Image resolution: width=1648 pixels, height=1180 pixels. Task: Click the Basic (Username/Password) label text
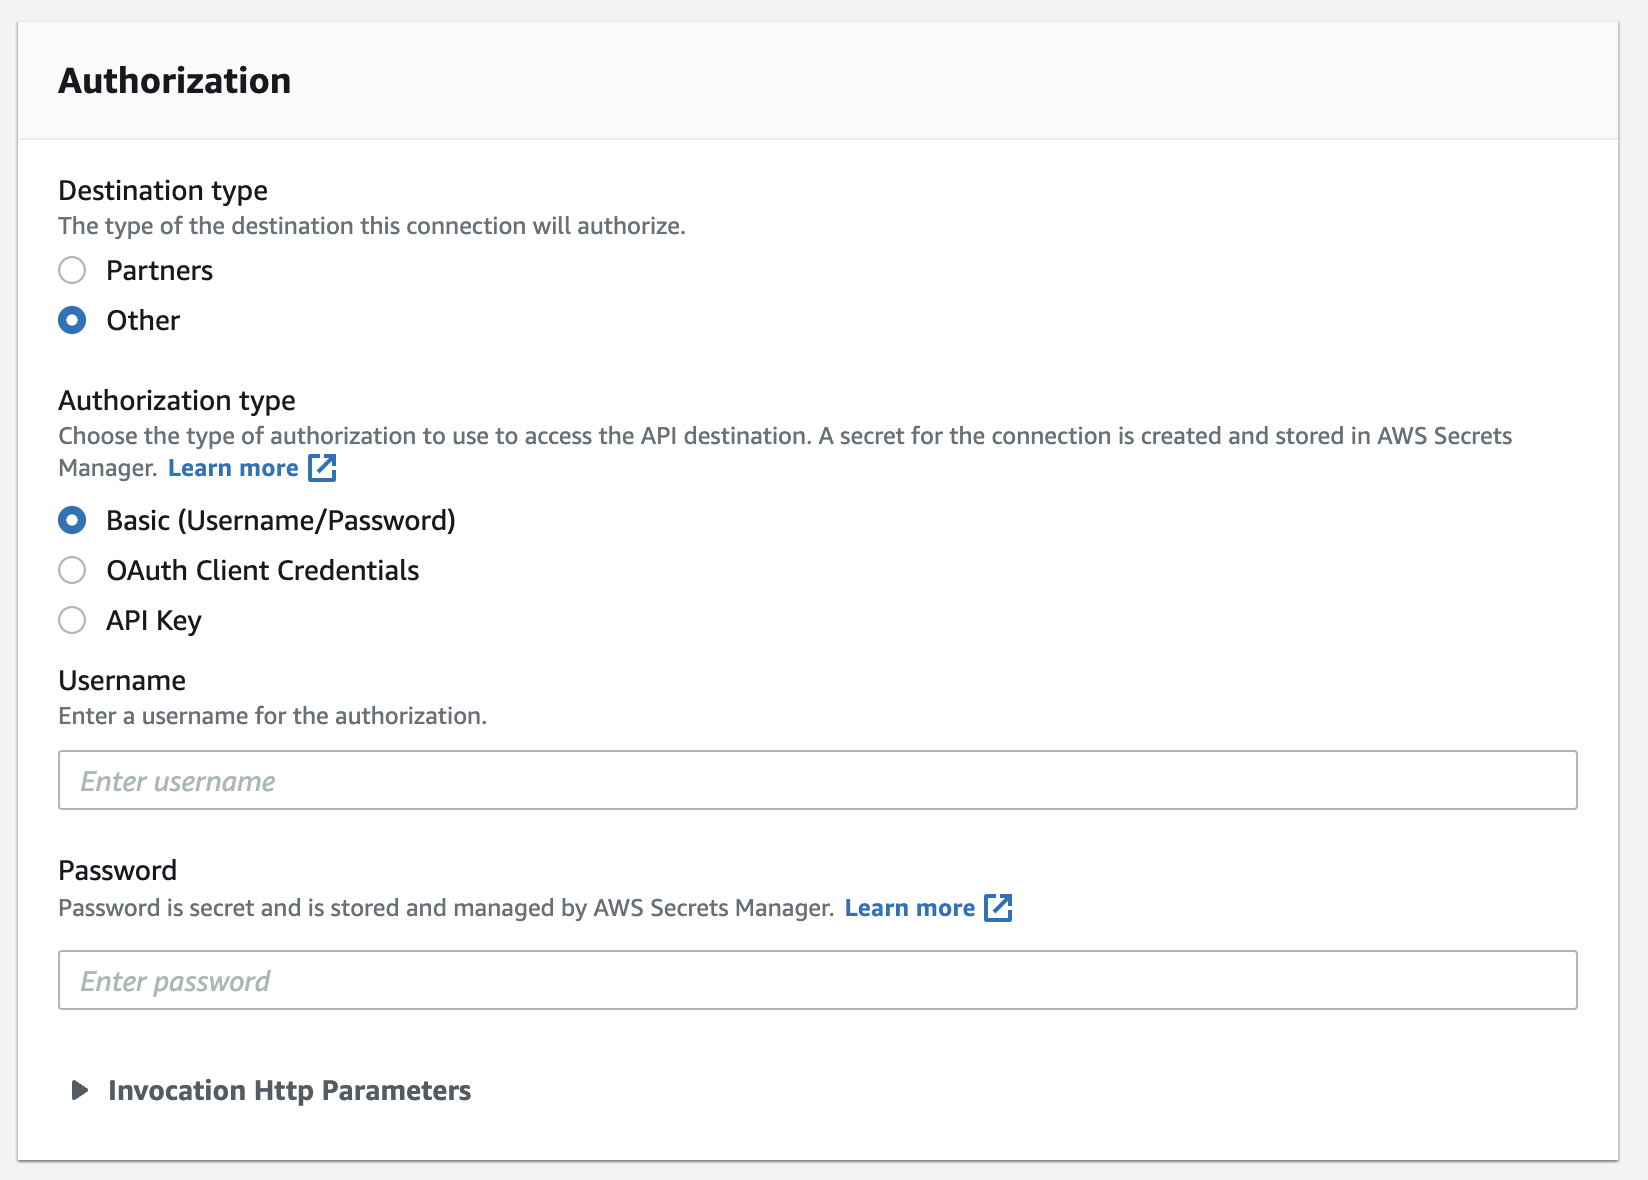coord(280,520)
